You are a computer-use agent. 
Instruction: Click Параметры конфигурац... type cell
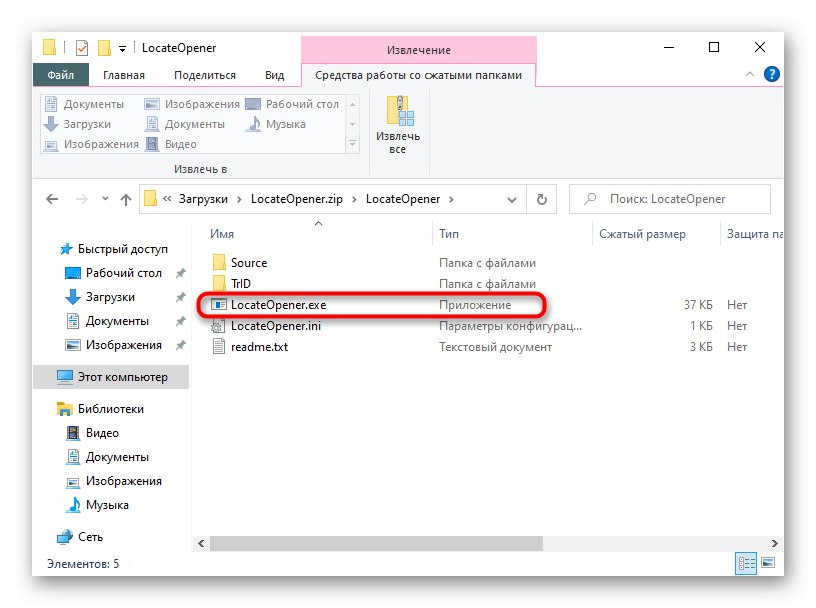[510, 326]
